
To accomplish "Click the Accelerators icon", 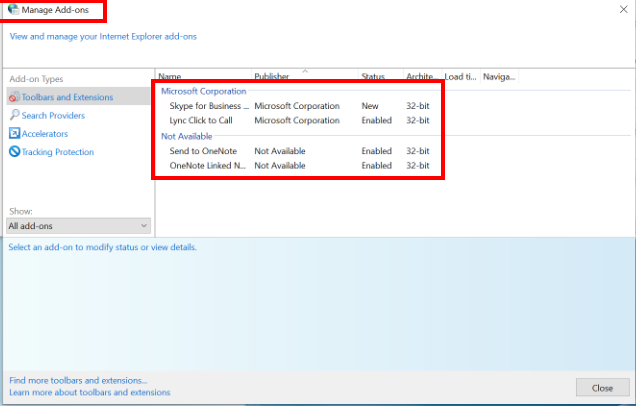I will point(15,134).
